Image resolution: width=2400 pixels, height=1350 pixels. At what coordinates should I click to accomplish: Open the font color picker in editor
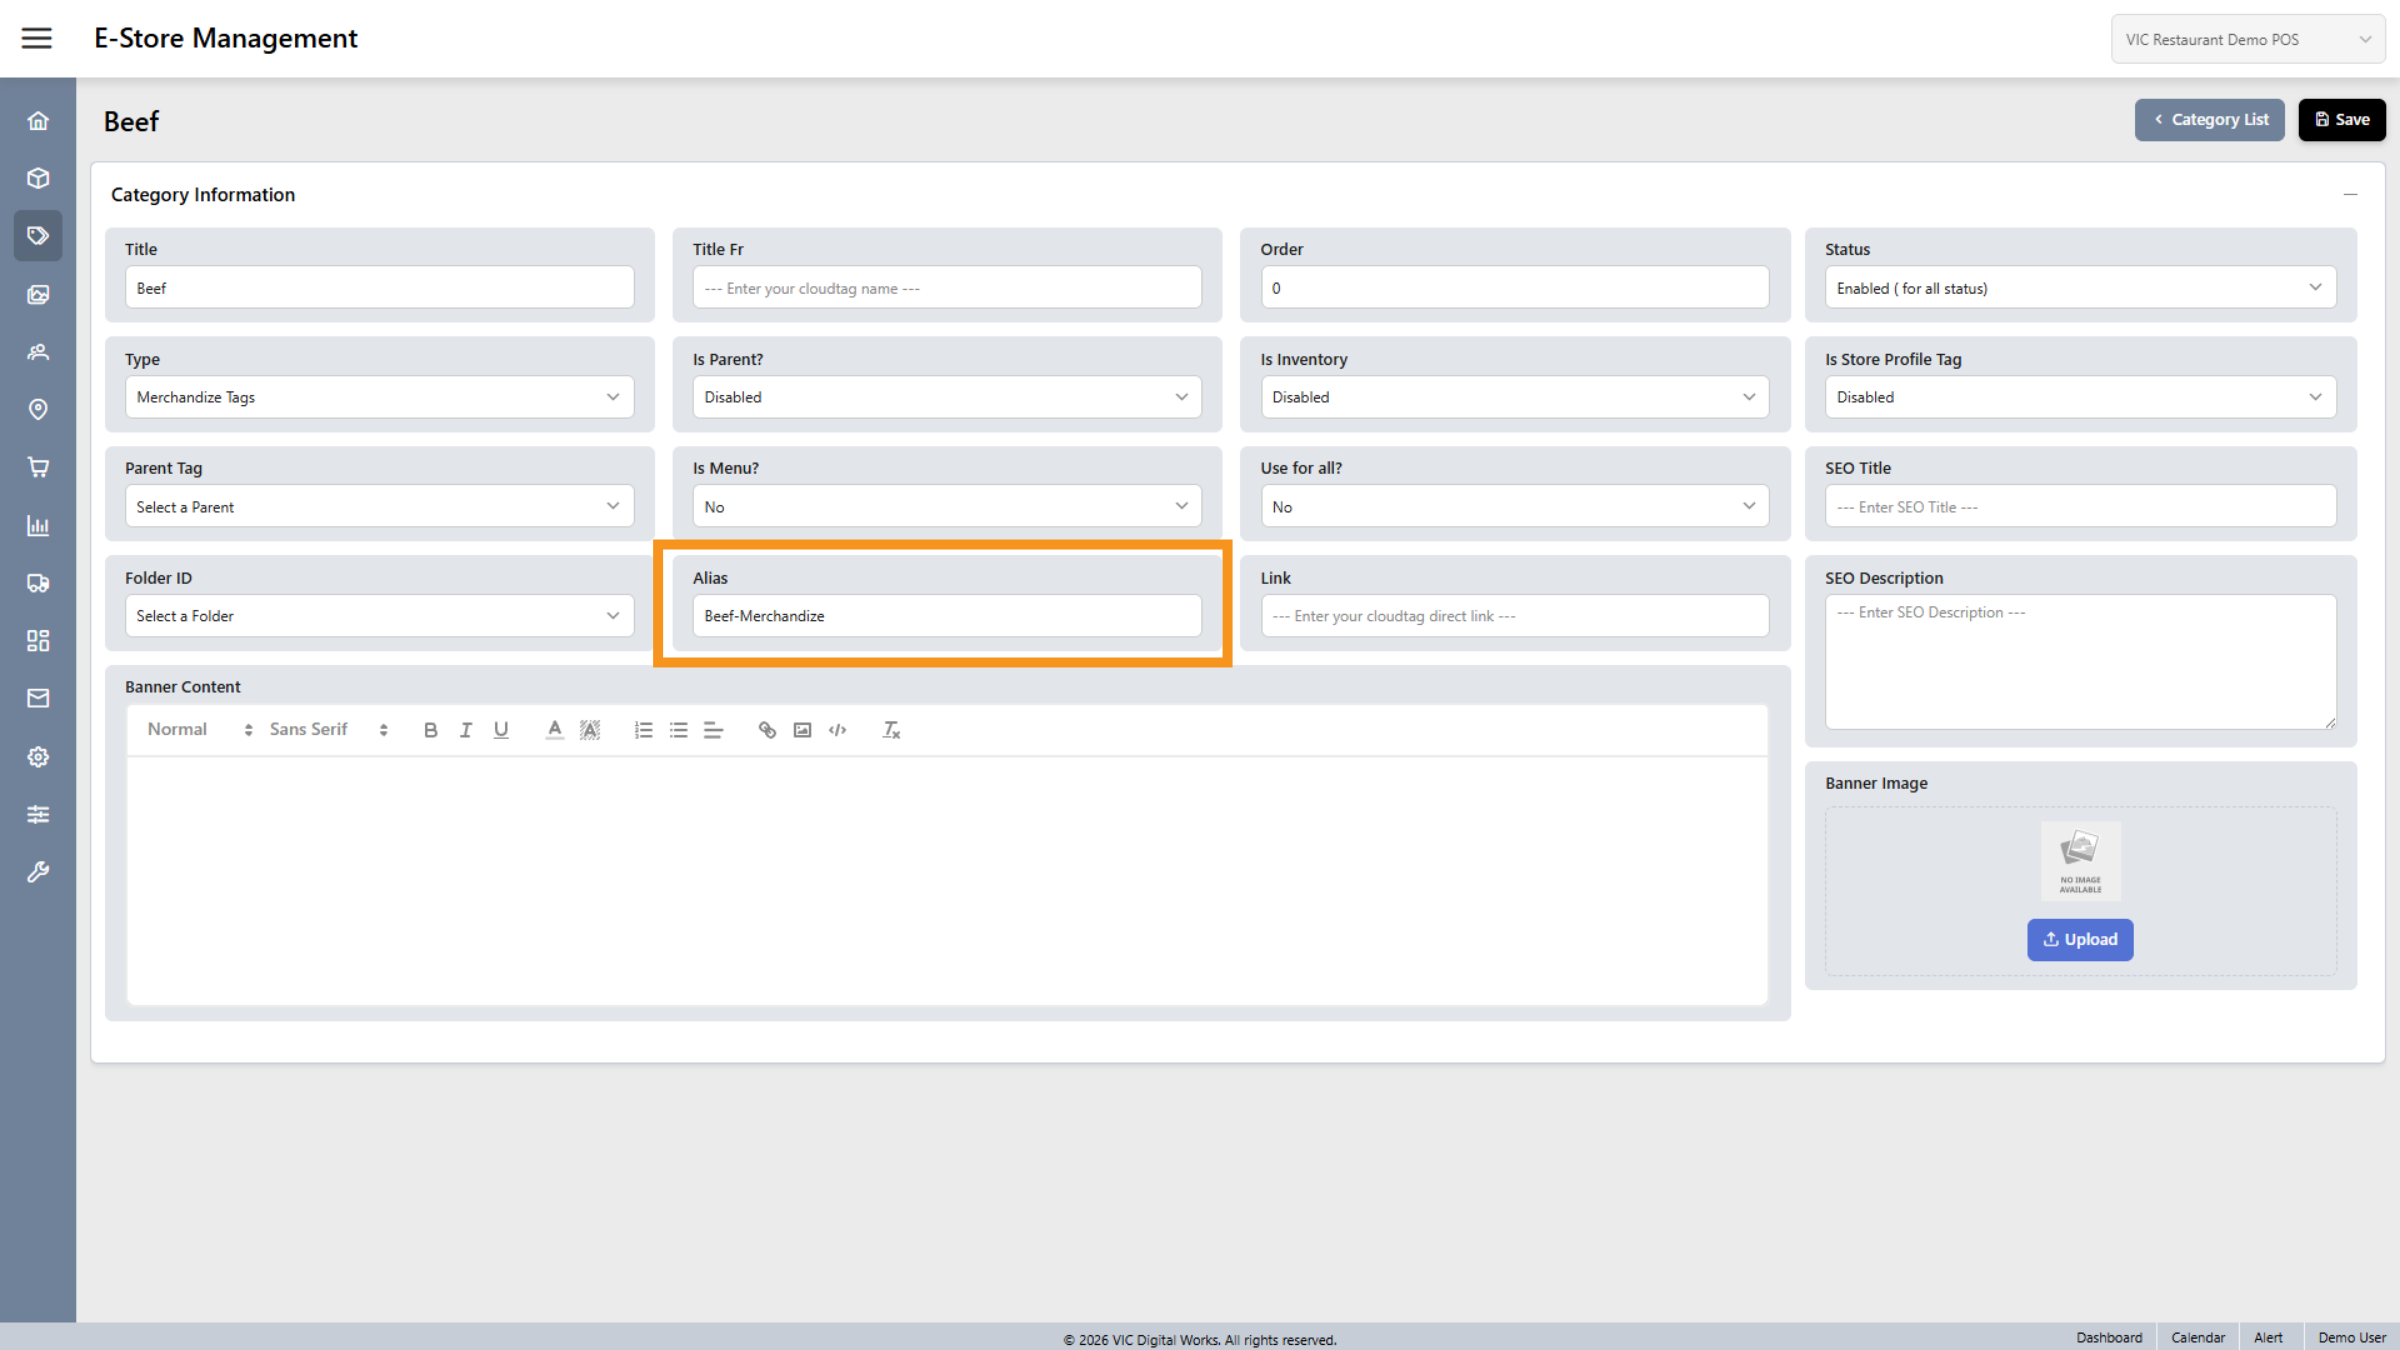pyautogui.click(x=554, y=730)
